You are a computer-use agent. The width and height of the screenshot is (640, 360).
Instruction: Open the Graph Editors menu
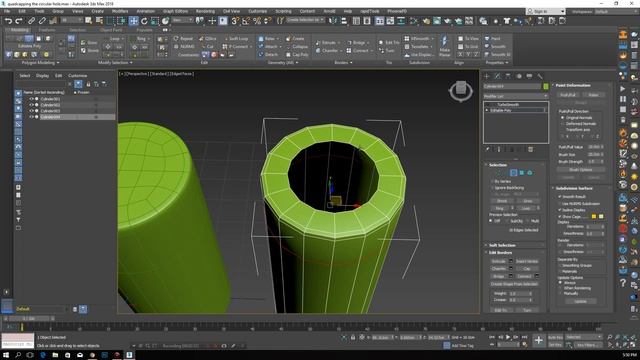pyautogui.click(x=175, y=11)
